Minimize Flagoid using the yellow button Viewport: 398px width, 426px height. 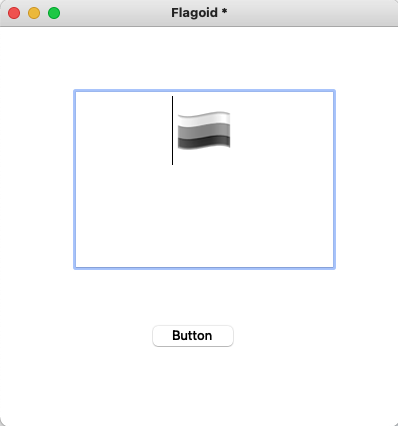point(34,13)
